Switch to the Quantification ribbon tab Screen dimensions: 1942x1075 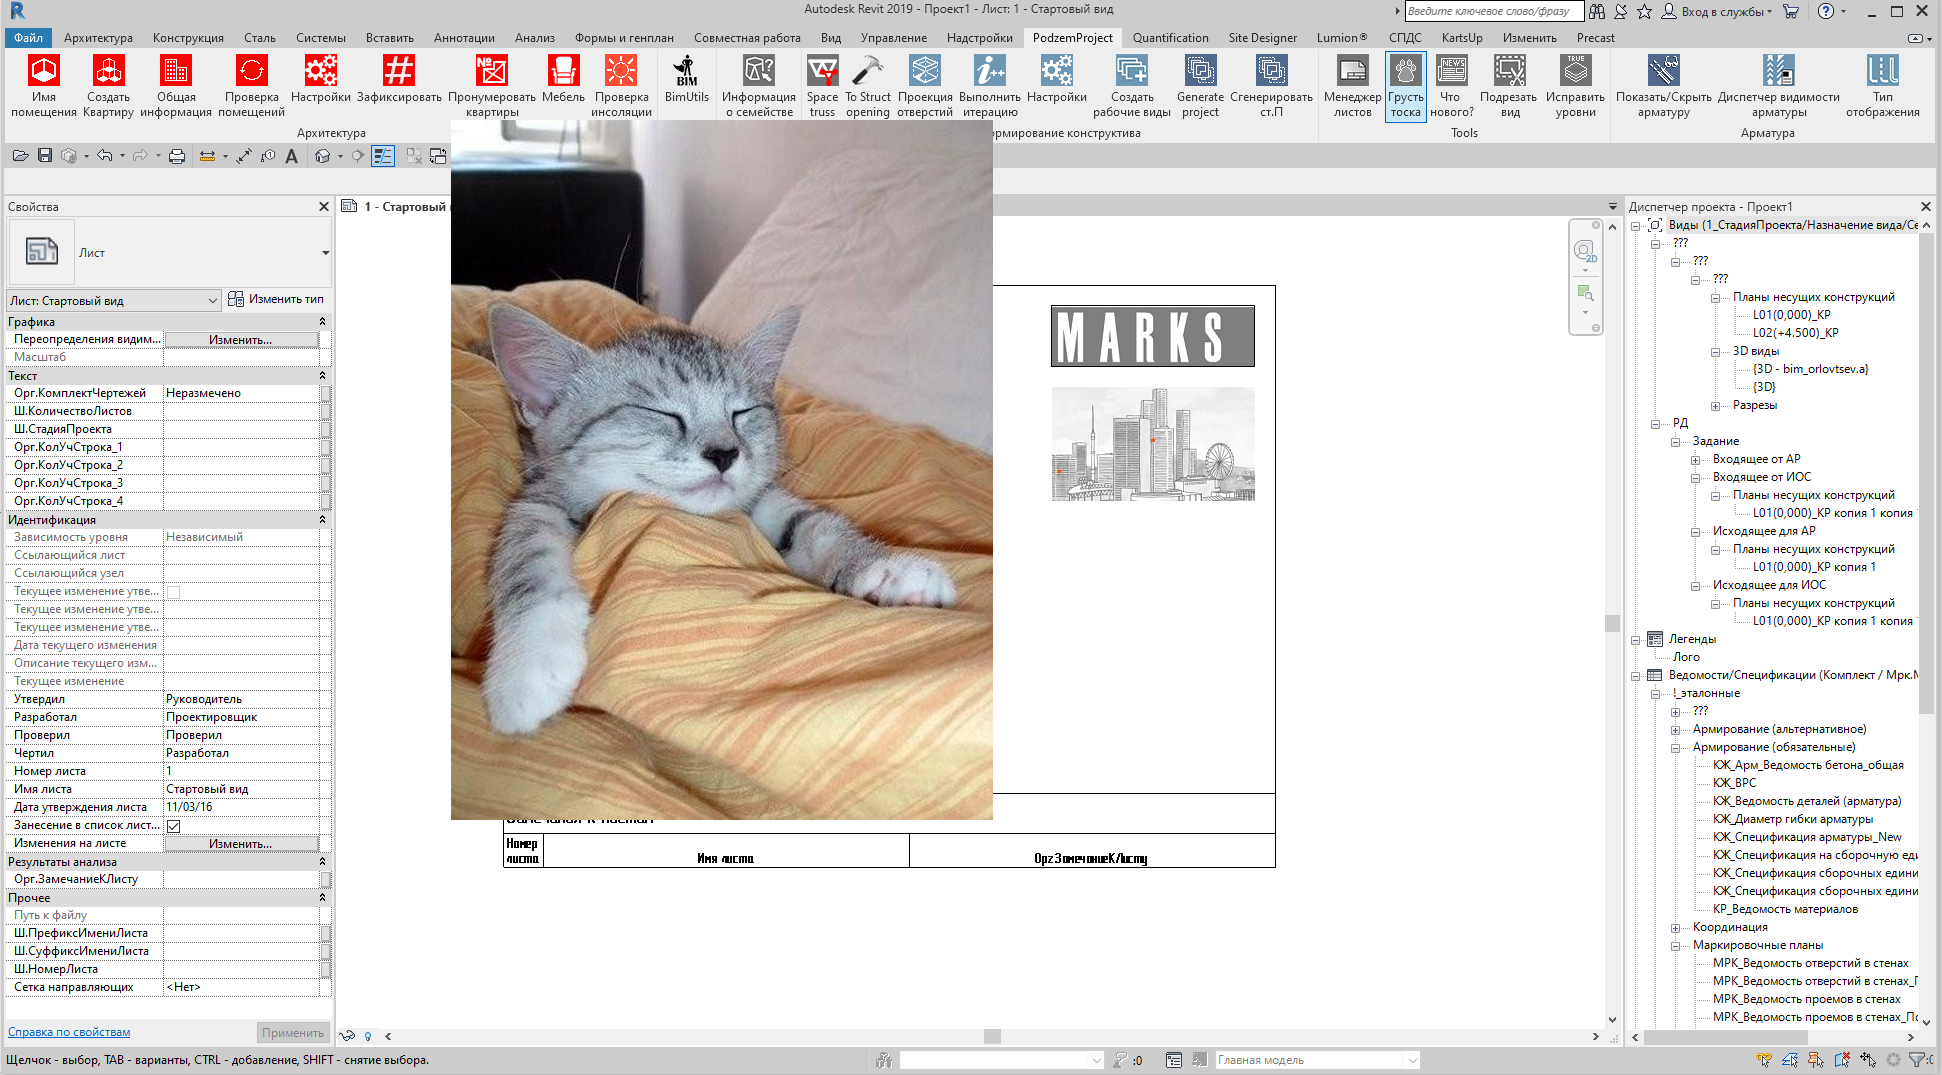pyautogui.click(x=1170, y=38)
